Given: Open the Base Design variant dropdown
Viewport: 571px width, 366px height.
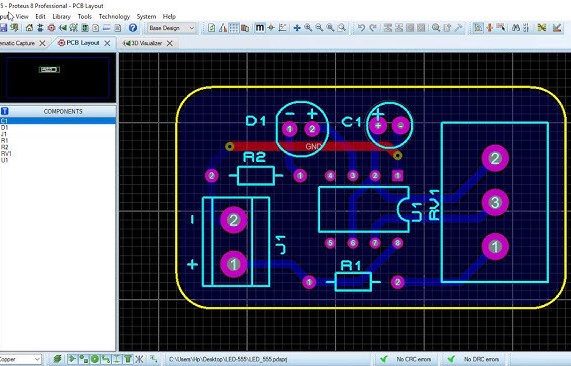Looking at the screenshot, I should click(x=172, y=28).
